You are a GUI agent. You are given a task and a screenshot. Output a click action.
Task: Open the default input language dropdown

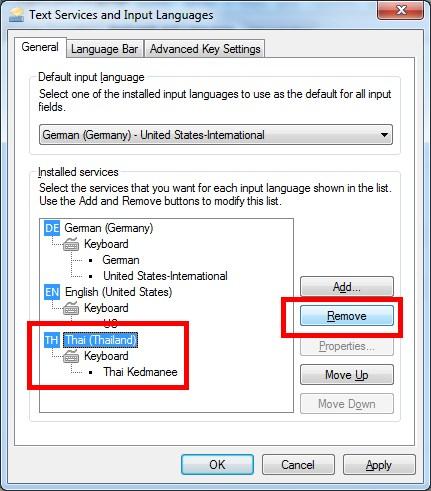(x=216, y=135)
